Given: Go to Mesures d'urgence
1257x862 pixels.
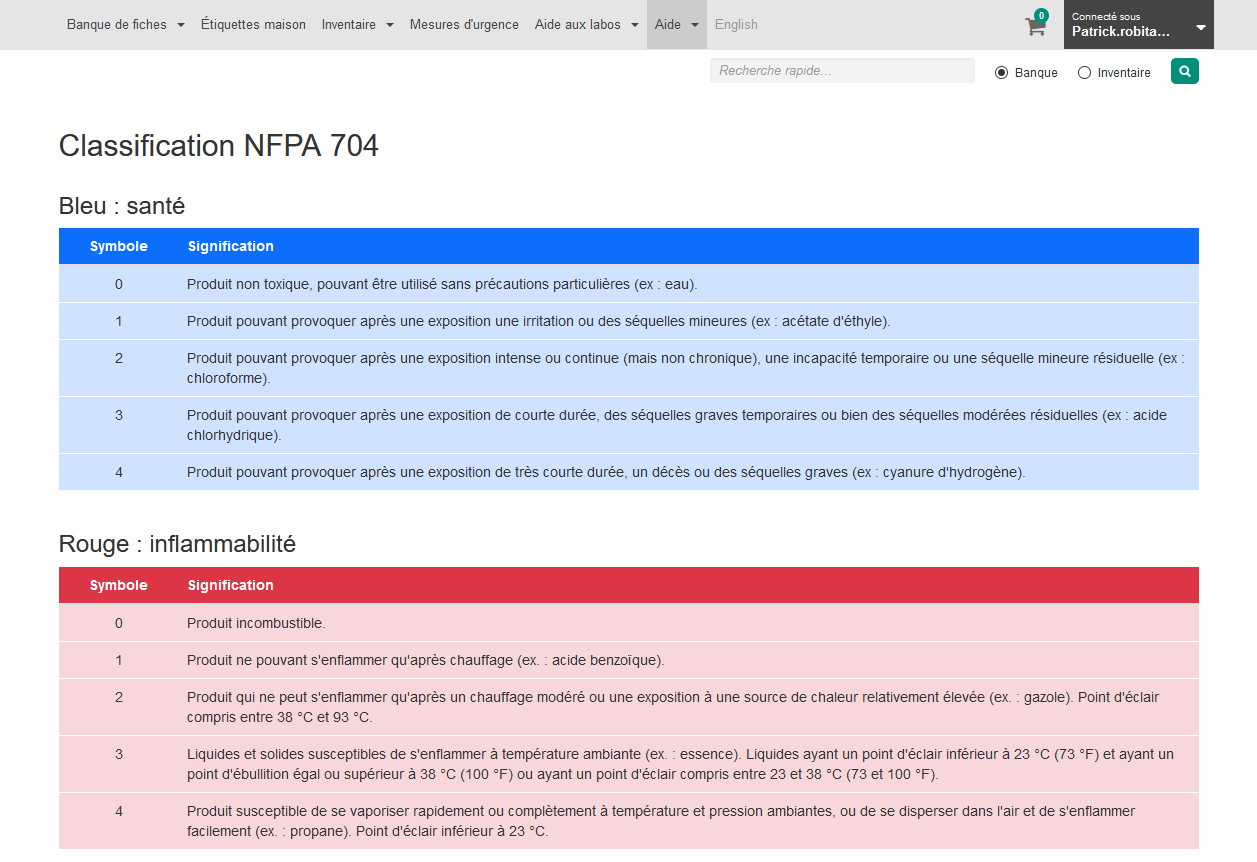Looking at the screenshot, I should [x=464, y=25].
